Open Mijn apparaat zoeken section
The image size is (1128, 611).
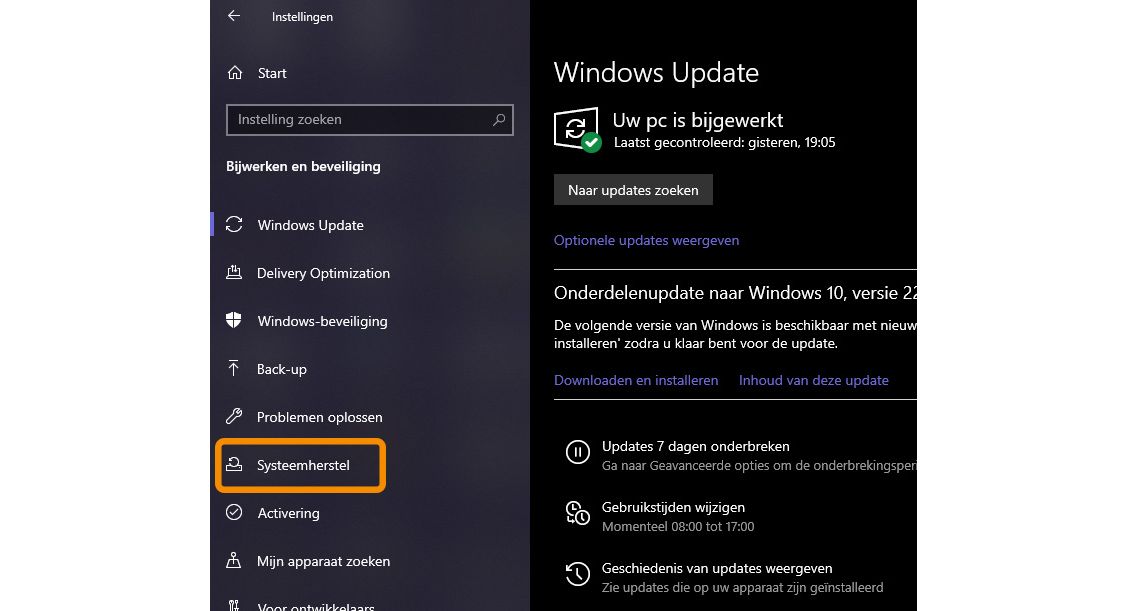coord(323,561)
